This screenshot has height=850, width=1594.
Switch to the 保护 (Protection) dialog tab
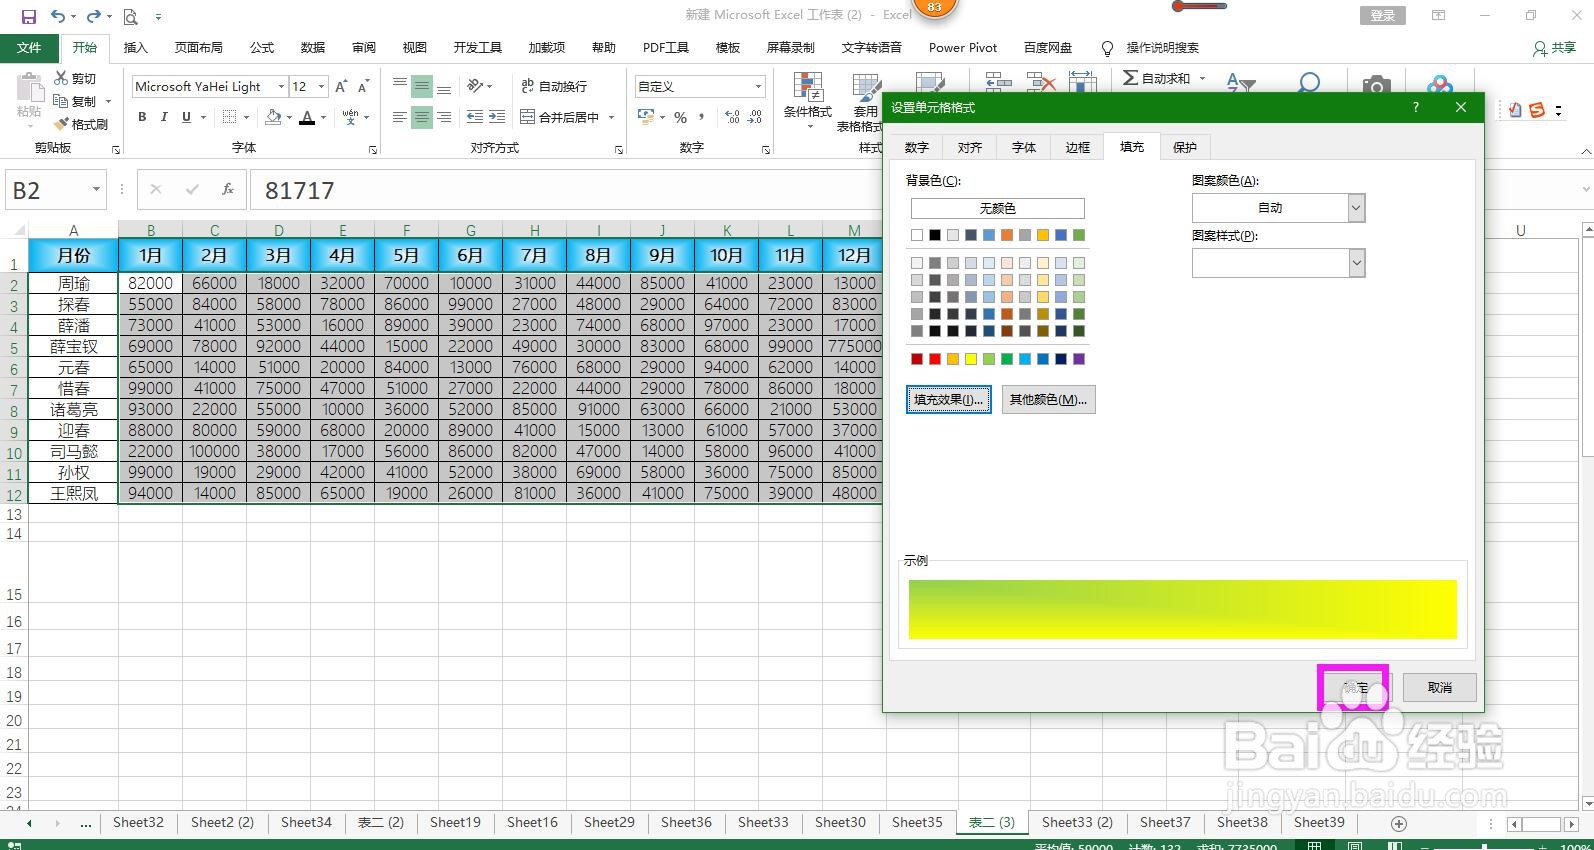tap(1185, 147)
